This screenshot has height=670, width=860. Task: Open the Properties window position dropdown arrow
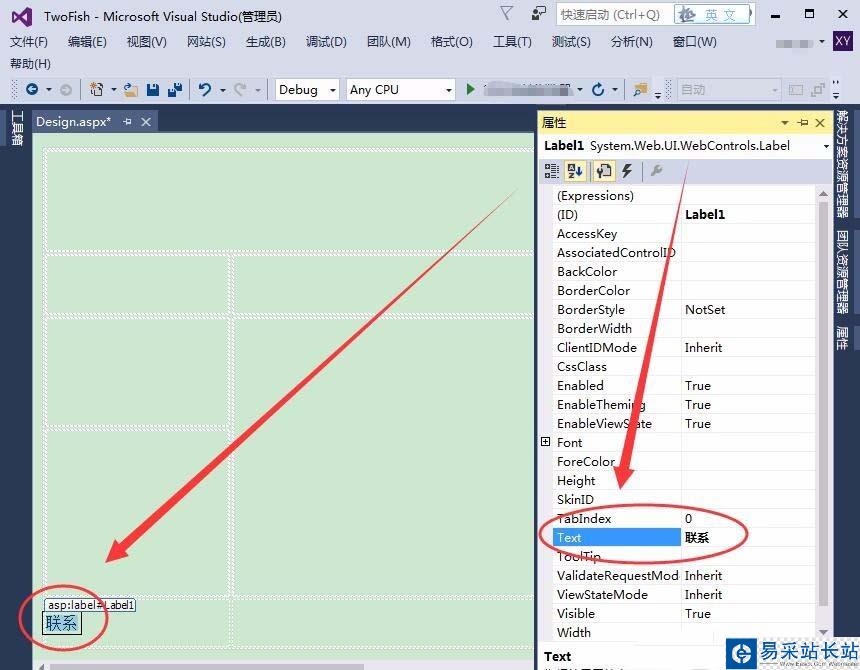point(785,123)
